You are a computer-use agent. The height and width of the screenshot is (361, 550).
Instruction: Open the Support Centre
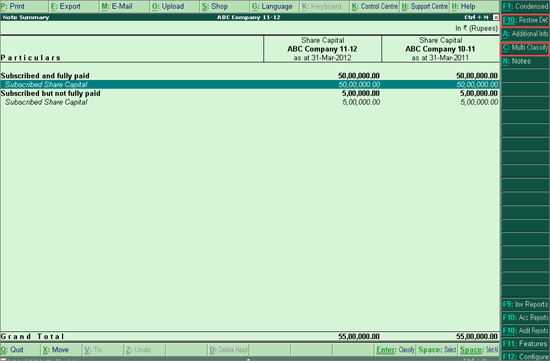point(425,6)
